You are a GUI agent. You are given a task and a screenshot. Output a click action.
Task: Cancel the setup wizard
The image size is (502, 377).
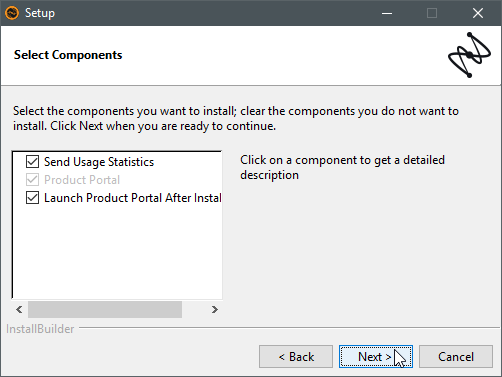456,357
